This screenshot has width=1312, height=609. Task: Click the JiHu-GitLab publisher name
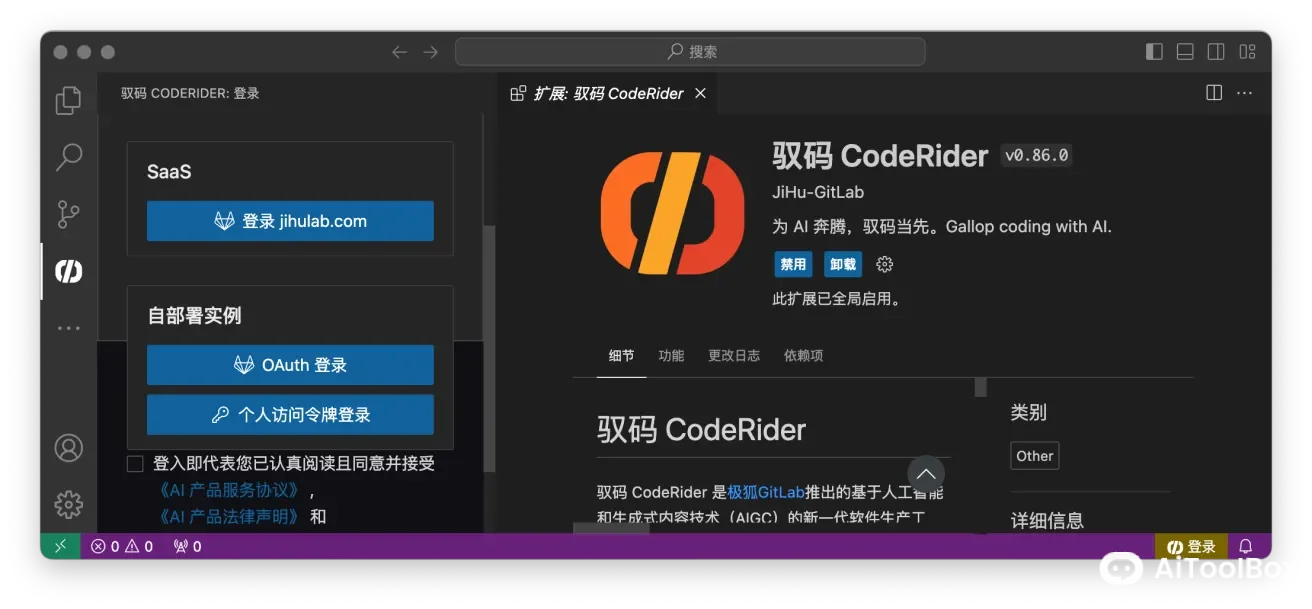(x=818, y=192)
